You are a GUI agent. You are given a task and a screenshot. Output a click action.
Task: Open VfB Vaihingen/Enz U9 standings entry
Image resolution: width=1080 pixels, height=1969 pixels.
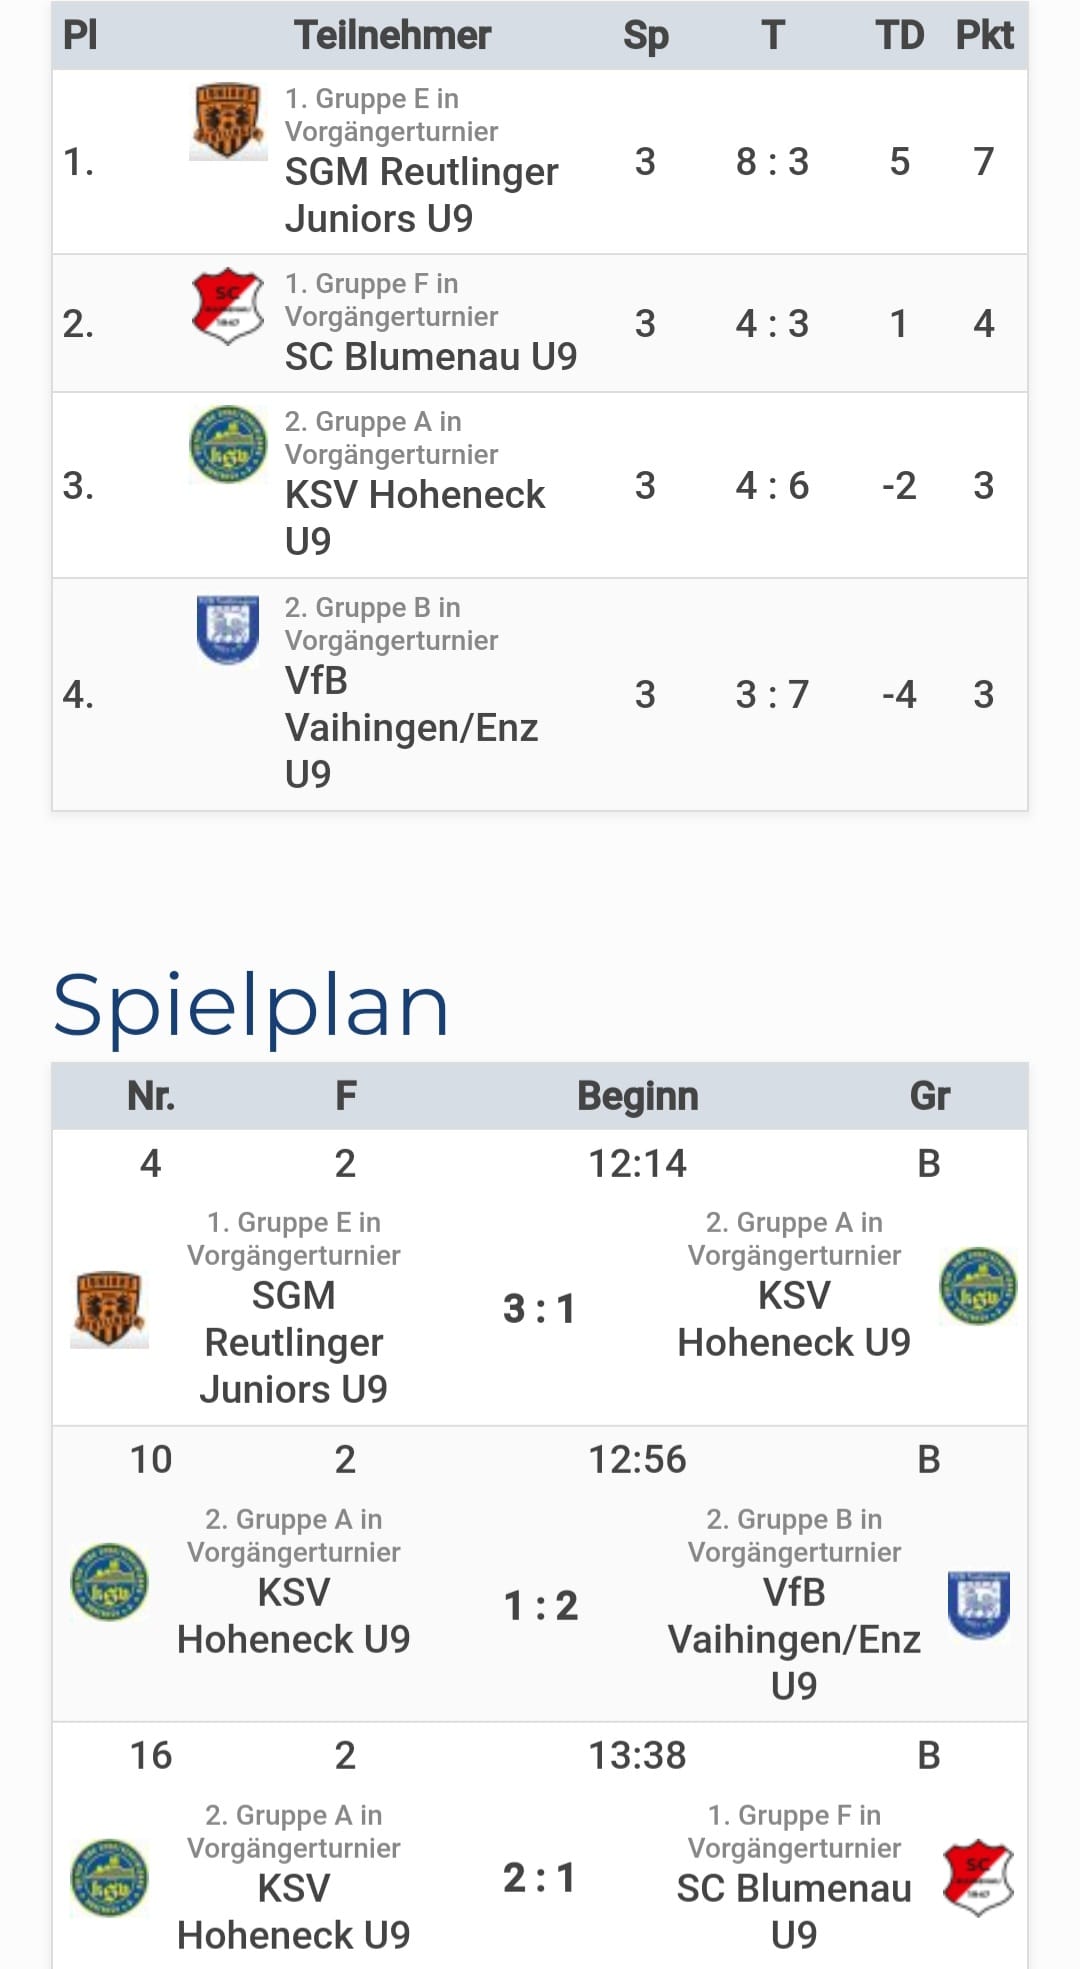(x=411, y=727)
